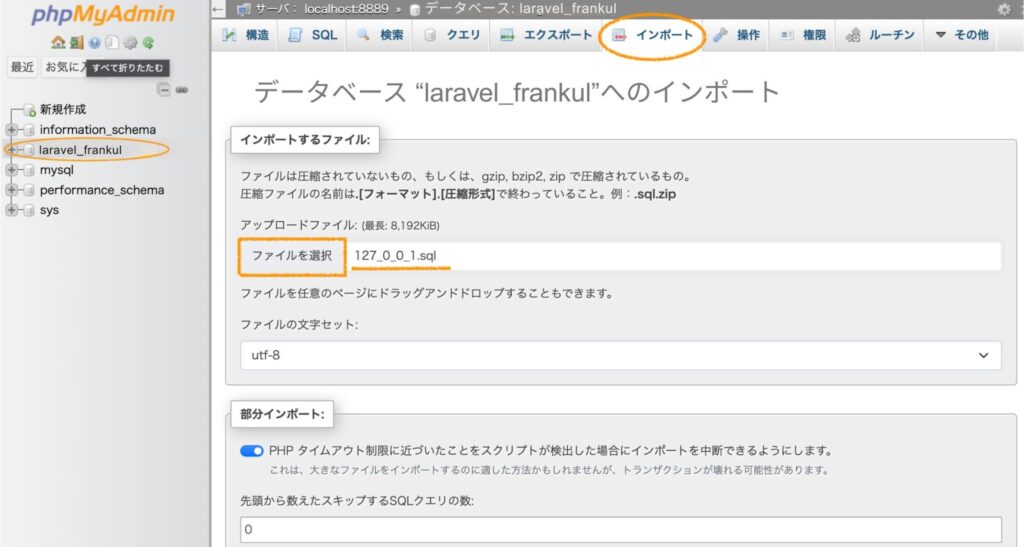1024x547 pixels.
Task: Open the 権限 privileges tab
Action: tap(804, 35)
